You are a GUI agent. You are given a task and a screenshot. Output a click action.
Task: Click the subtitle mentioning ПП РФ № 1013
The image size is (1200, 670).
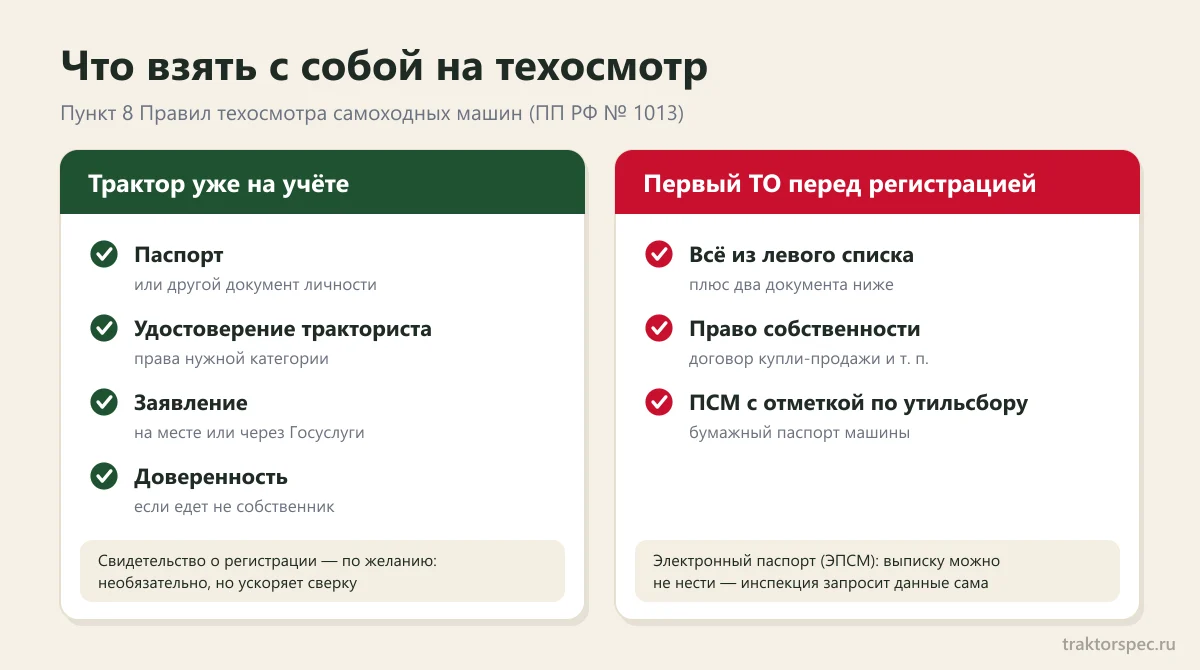(x=372, y=113)
